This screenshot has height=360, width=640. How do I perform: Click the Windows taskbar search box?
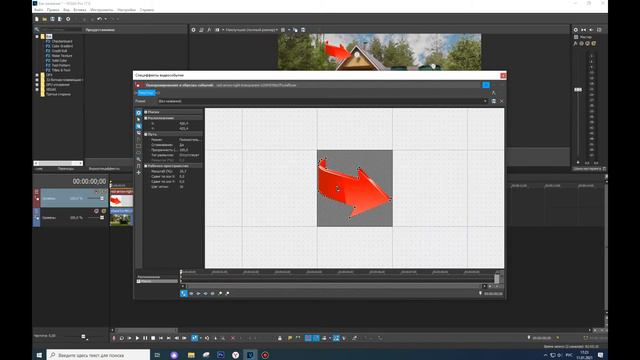pos(98,355)
